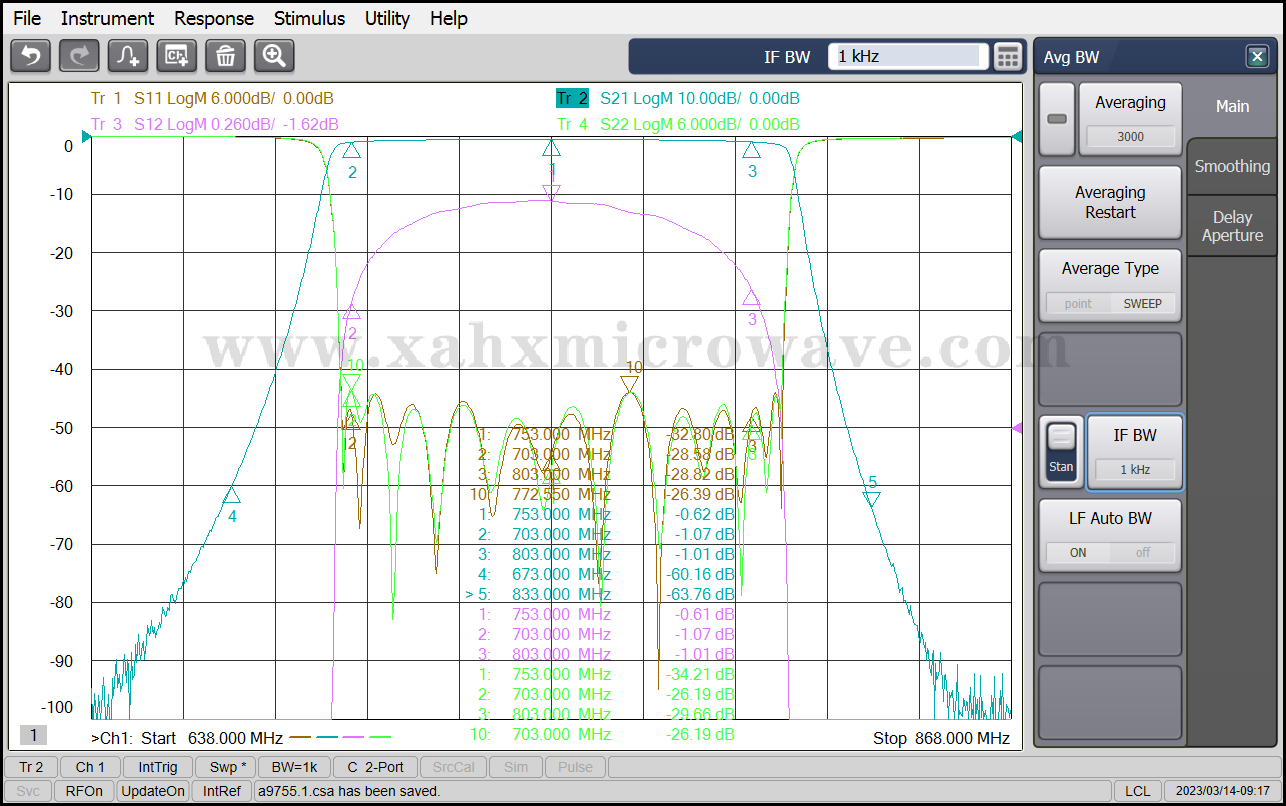Open the numeric keypad icon beside IF BW
1286x806 pixels.
click(x=1008, y=57)
